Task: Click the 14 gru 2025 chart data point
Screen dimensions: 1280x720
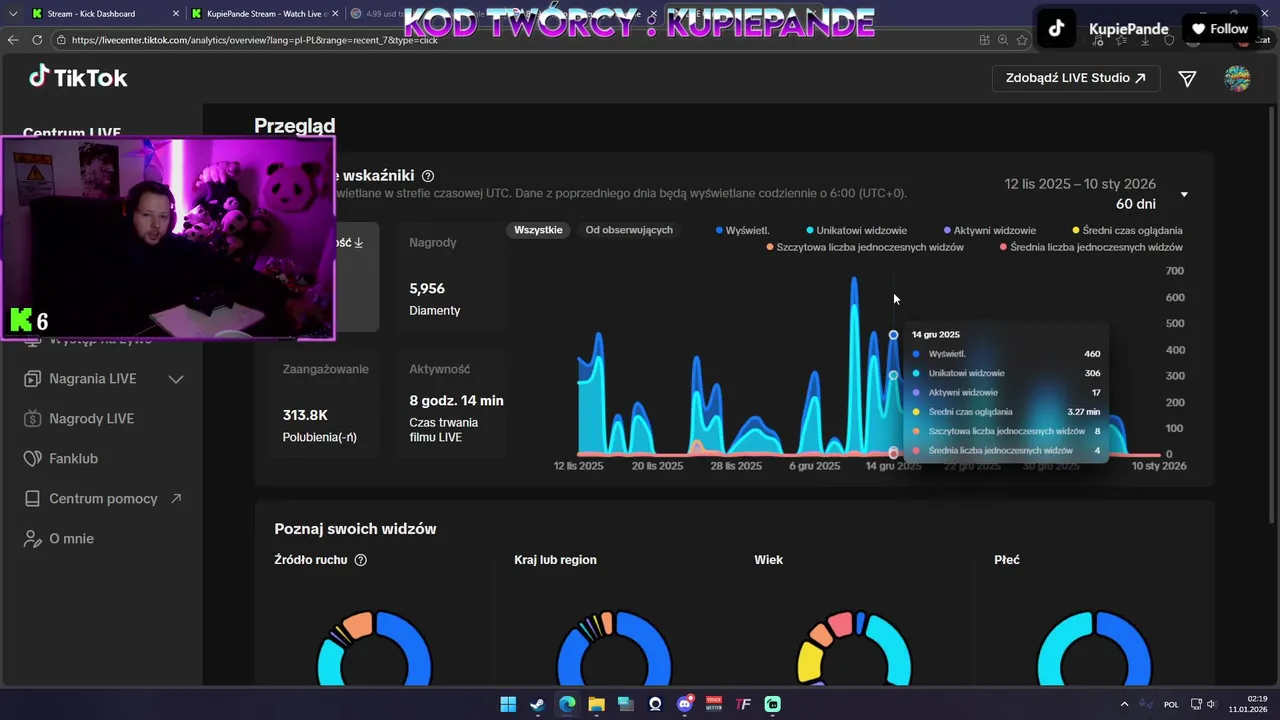Action: (x=893, y=335)
